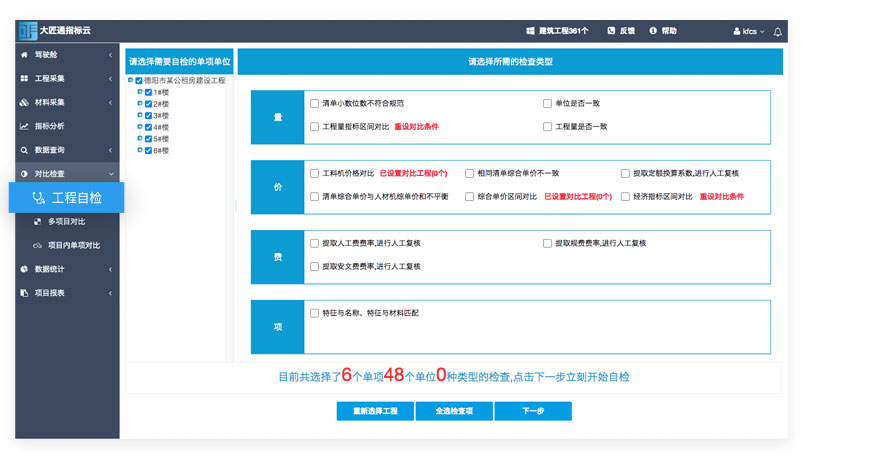Viewport: 869px width, 459px height.
Task: Click the pie chart icon beside 数据统计
Action: pos(24,269)
